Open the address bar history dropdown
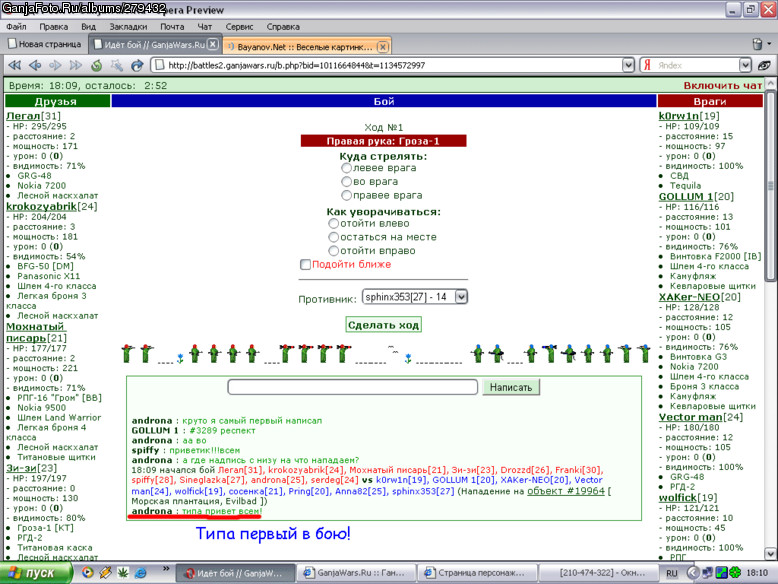 point(628,65)
